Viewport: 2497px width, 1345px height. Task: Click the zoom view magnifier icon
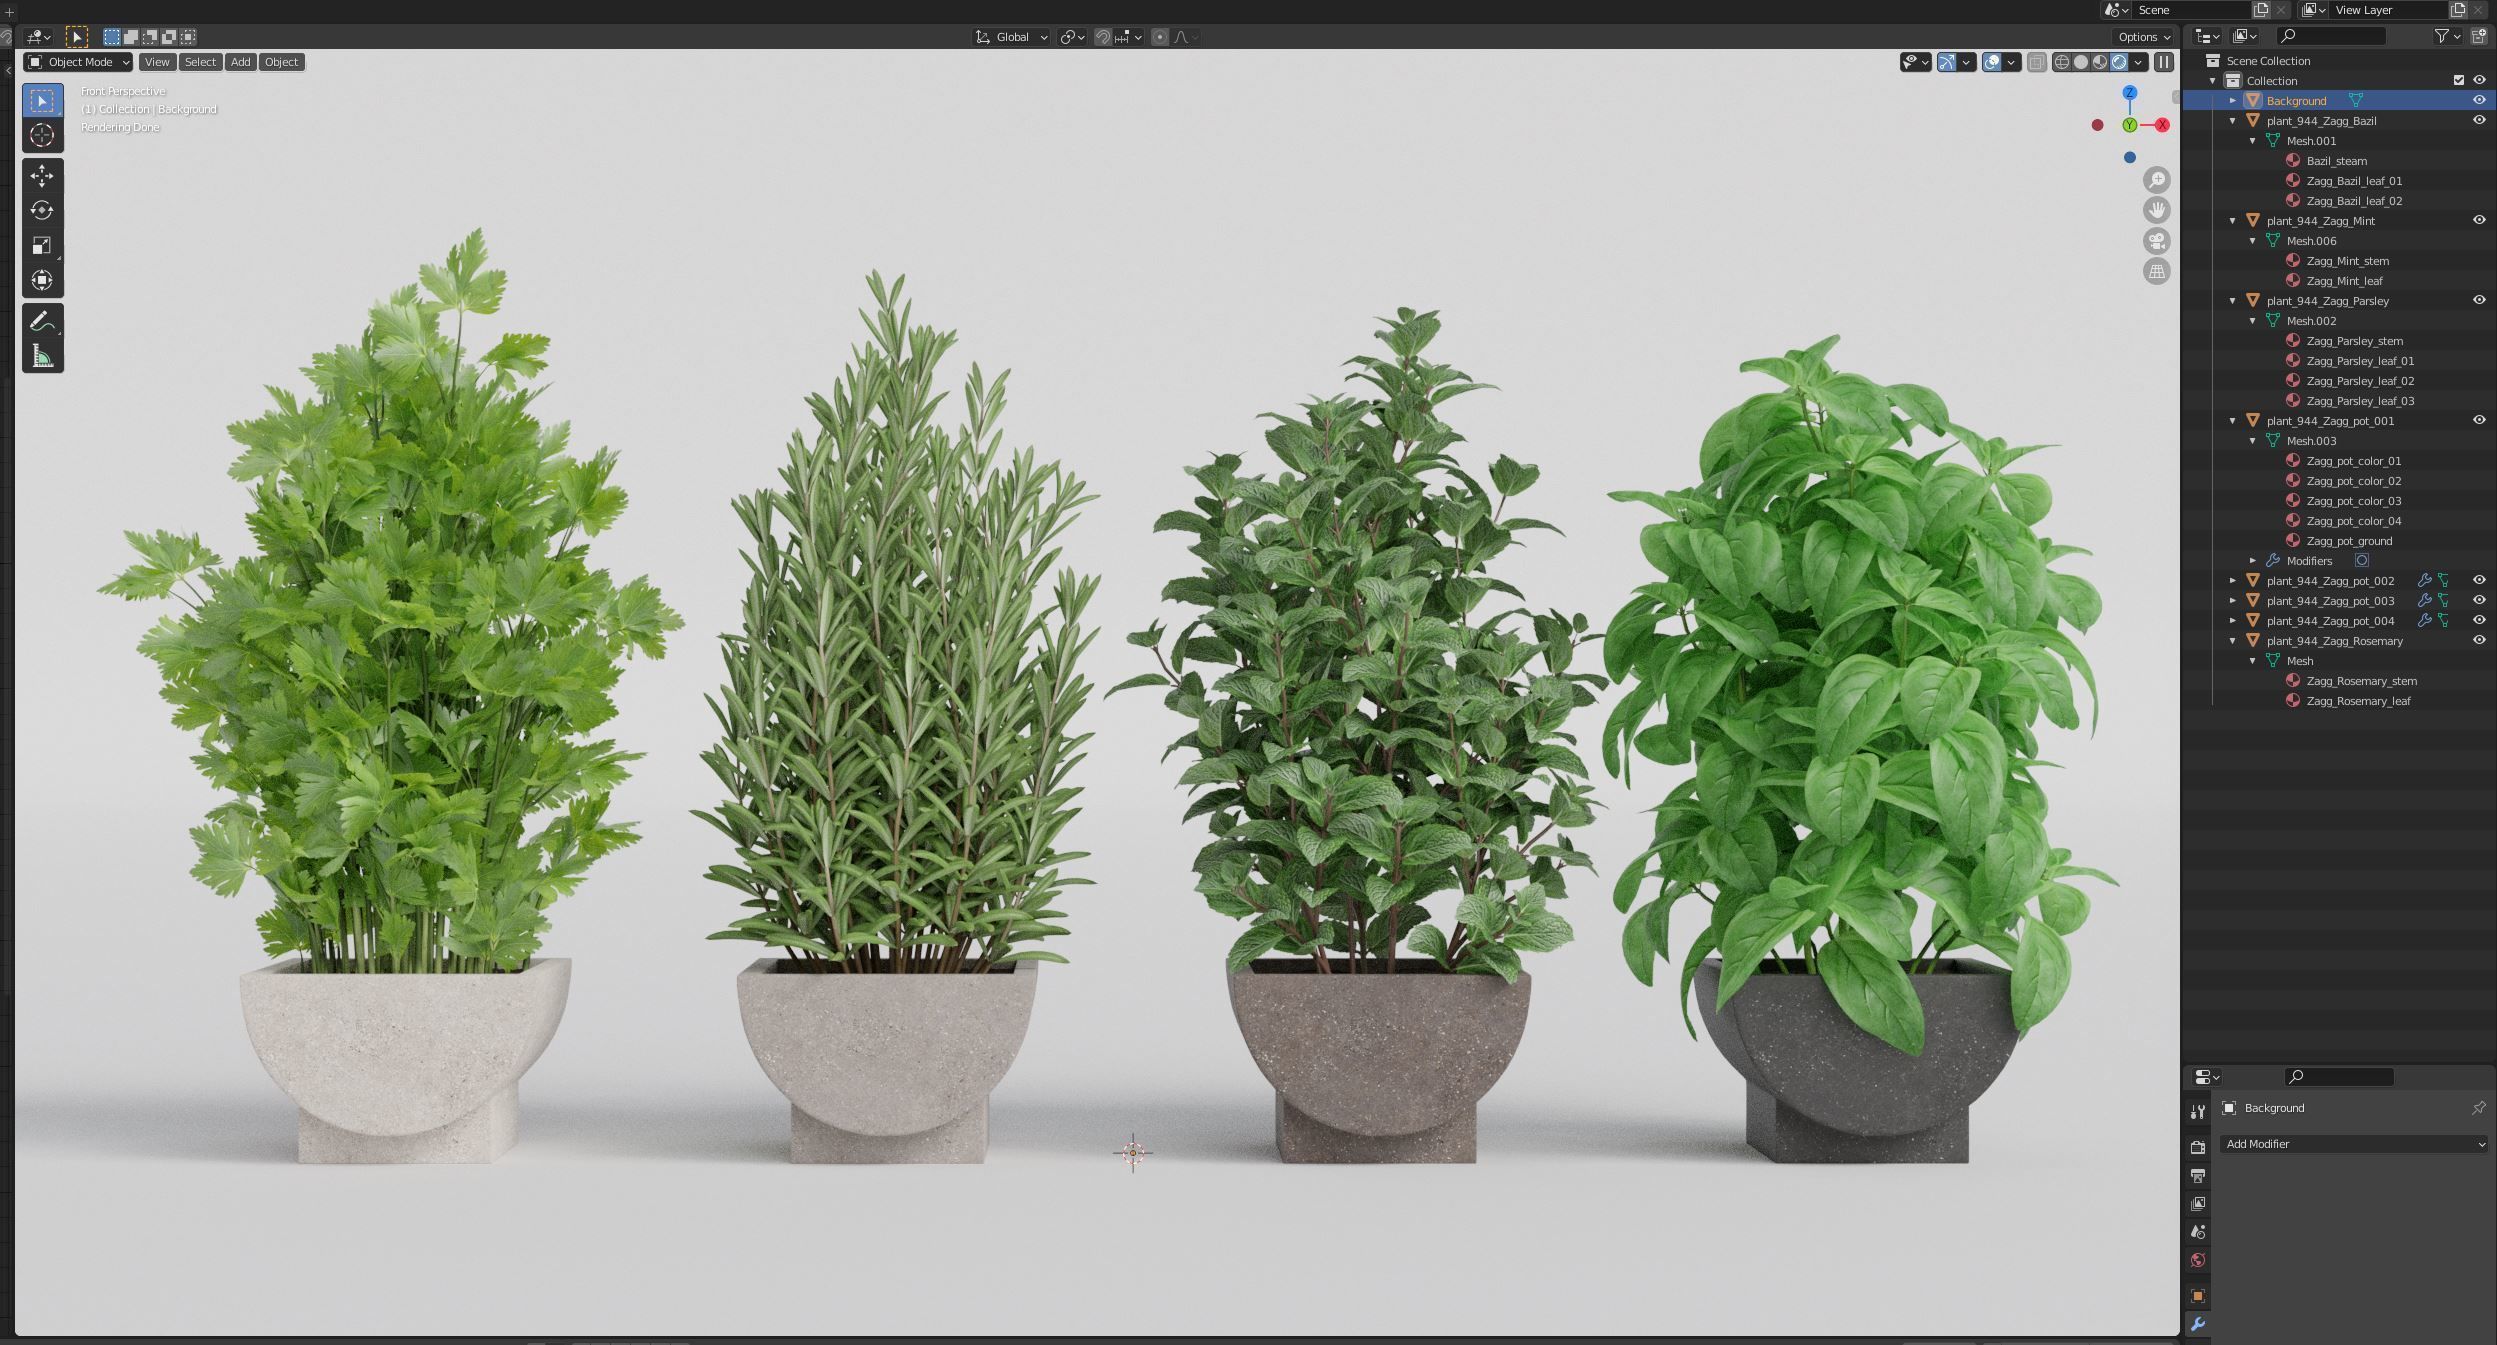pyautogui.click(x=2157, y=180)
